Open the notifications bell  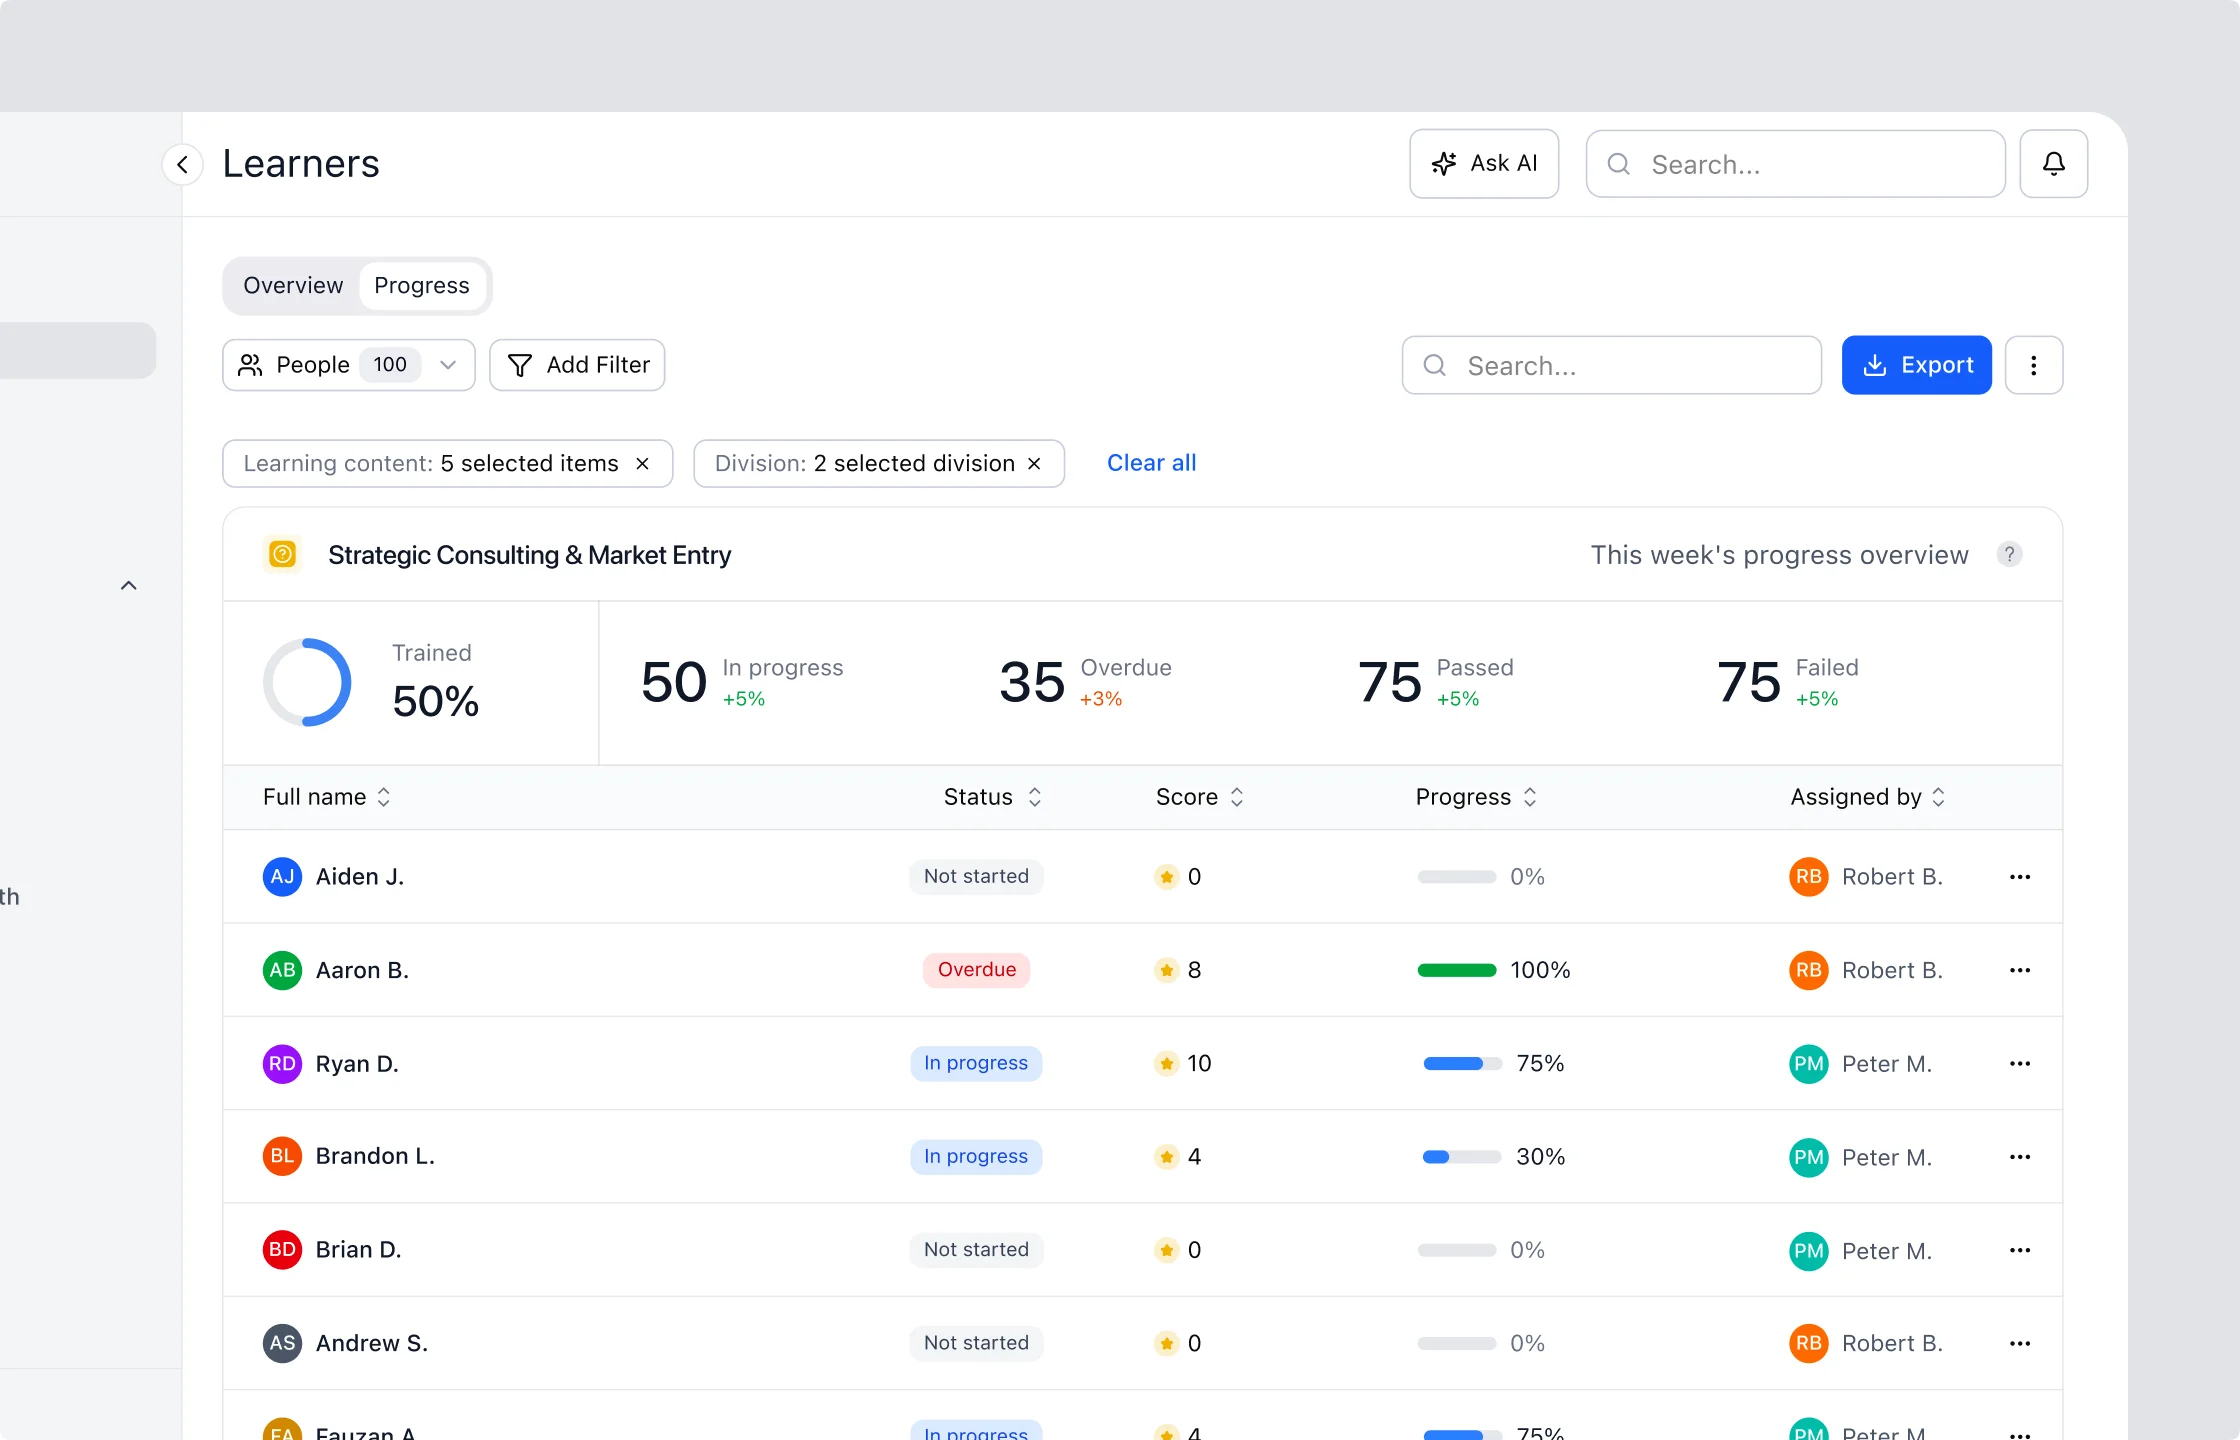point(2053,164)
